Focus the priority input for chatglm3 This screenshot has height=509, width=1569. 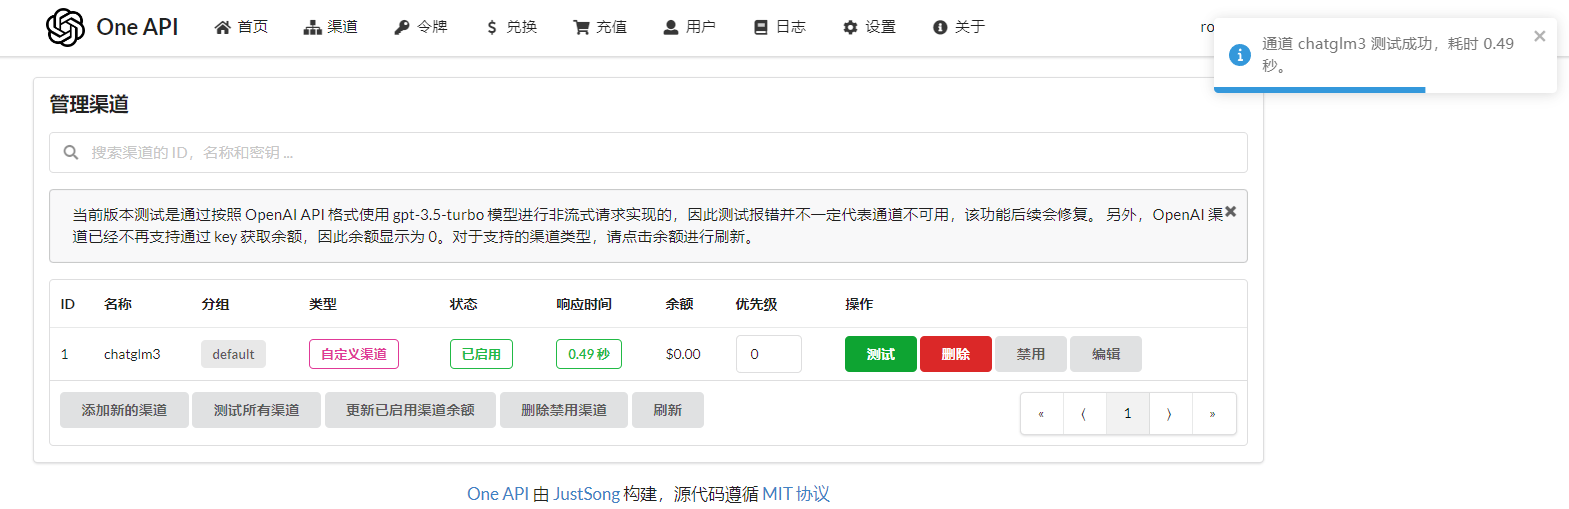(769, 354)
